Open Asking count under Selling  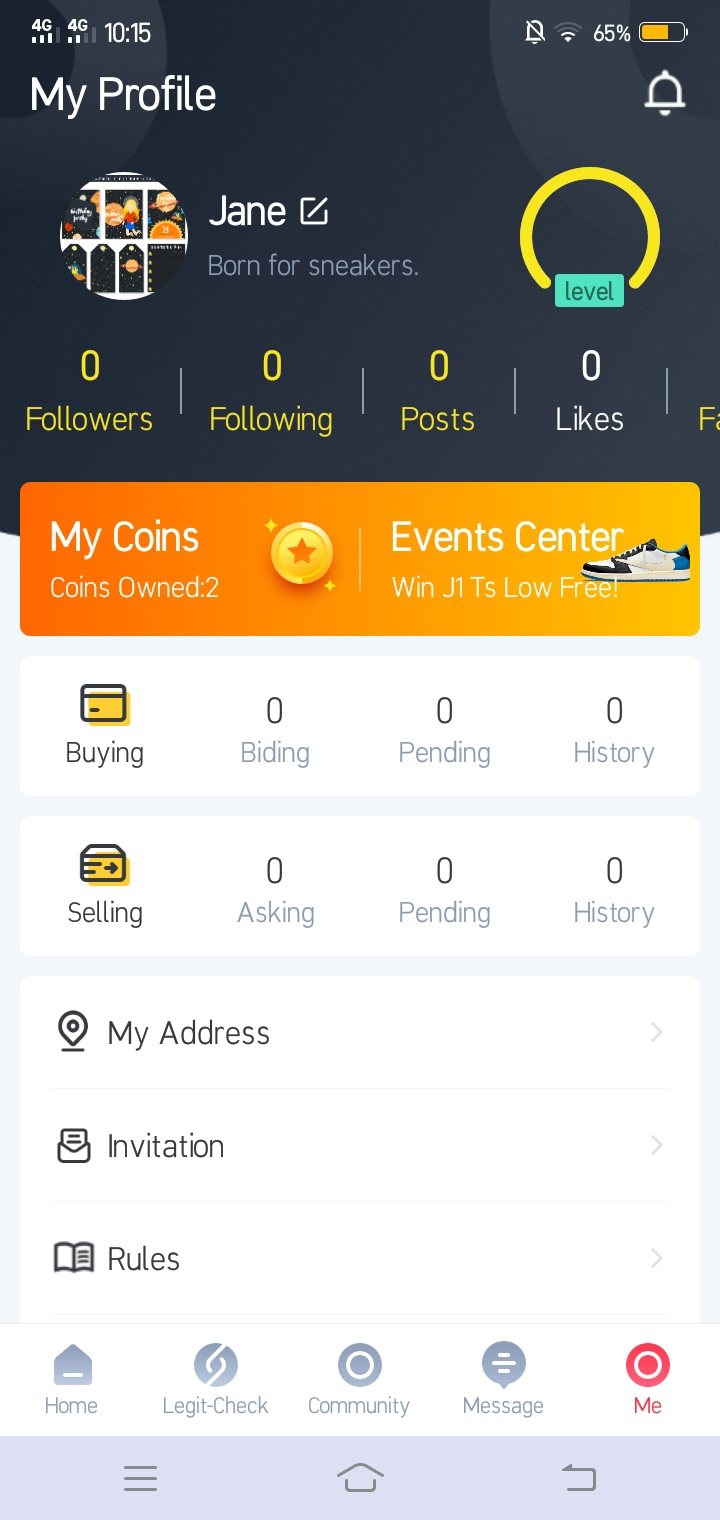[275, 890]
